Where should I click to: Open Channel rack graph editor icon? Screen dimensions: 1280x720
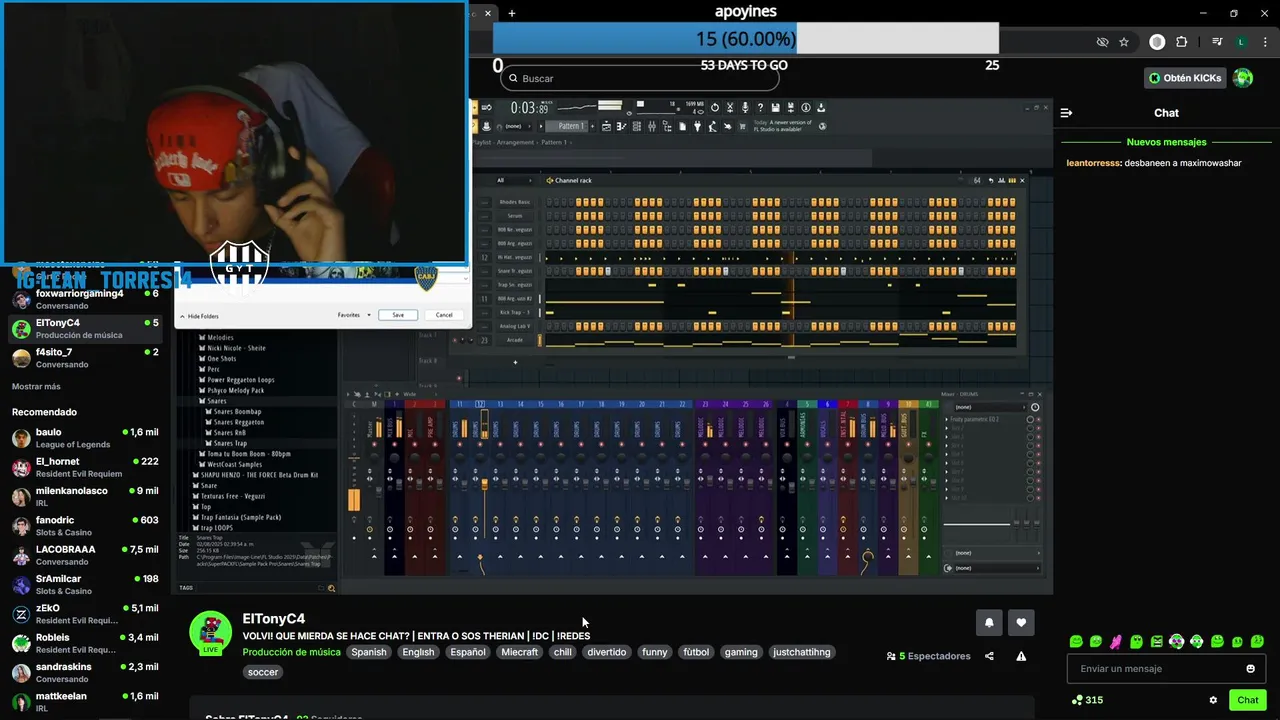[1001, 180]
